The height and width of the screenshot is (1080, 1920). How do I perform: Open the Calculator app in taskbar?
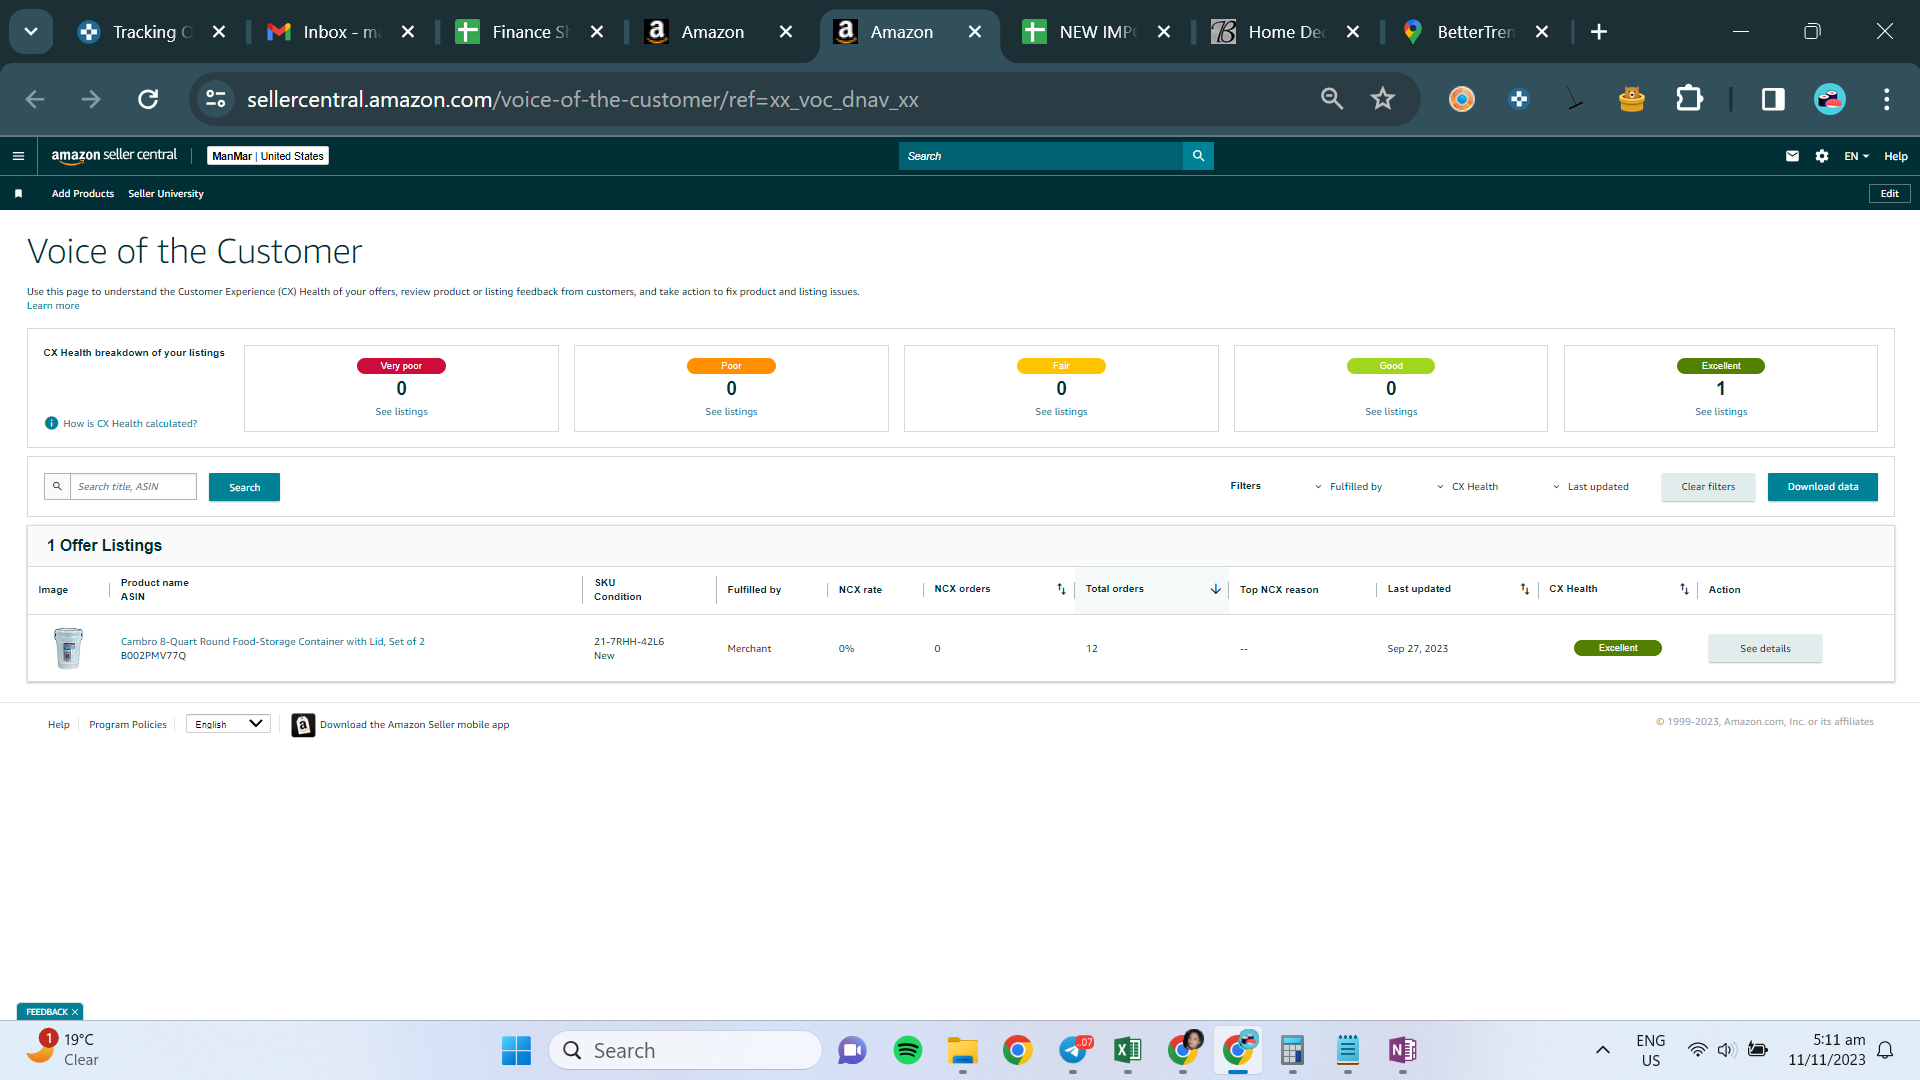[x=1293, y=1050]
